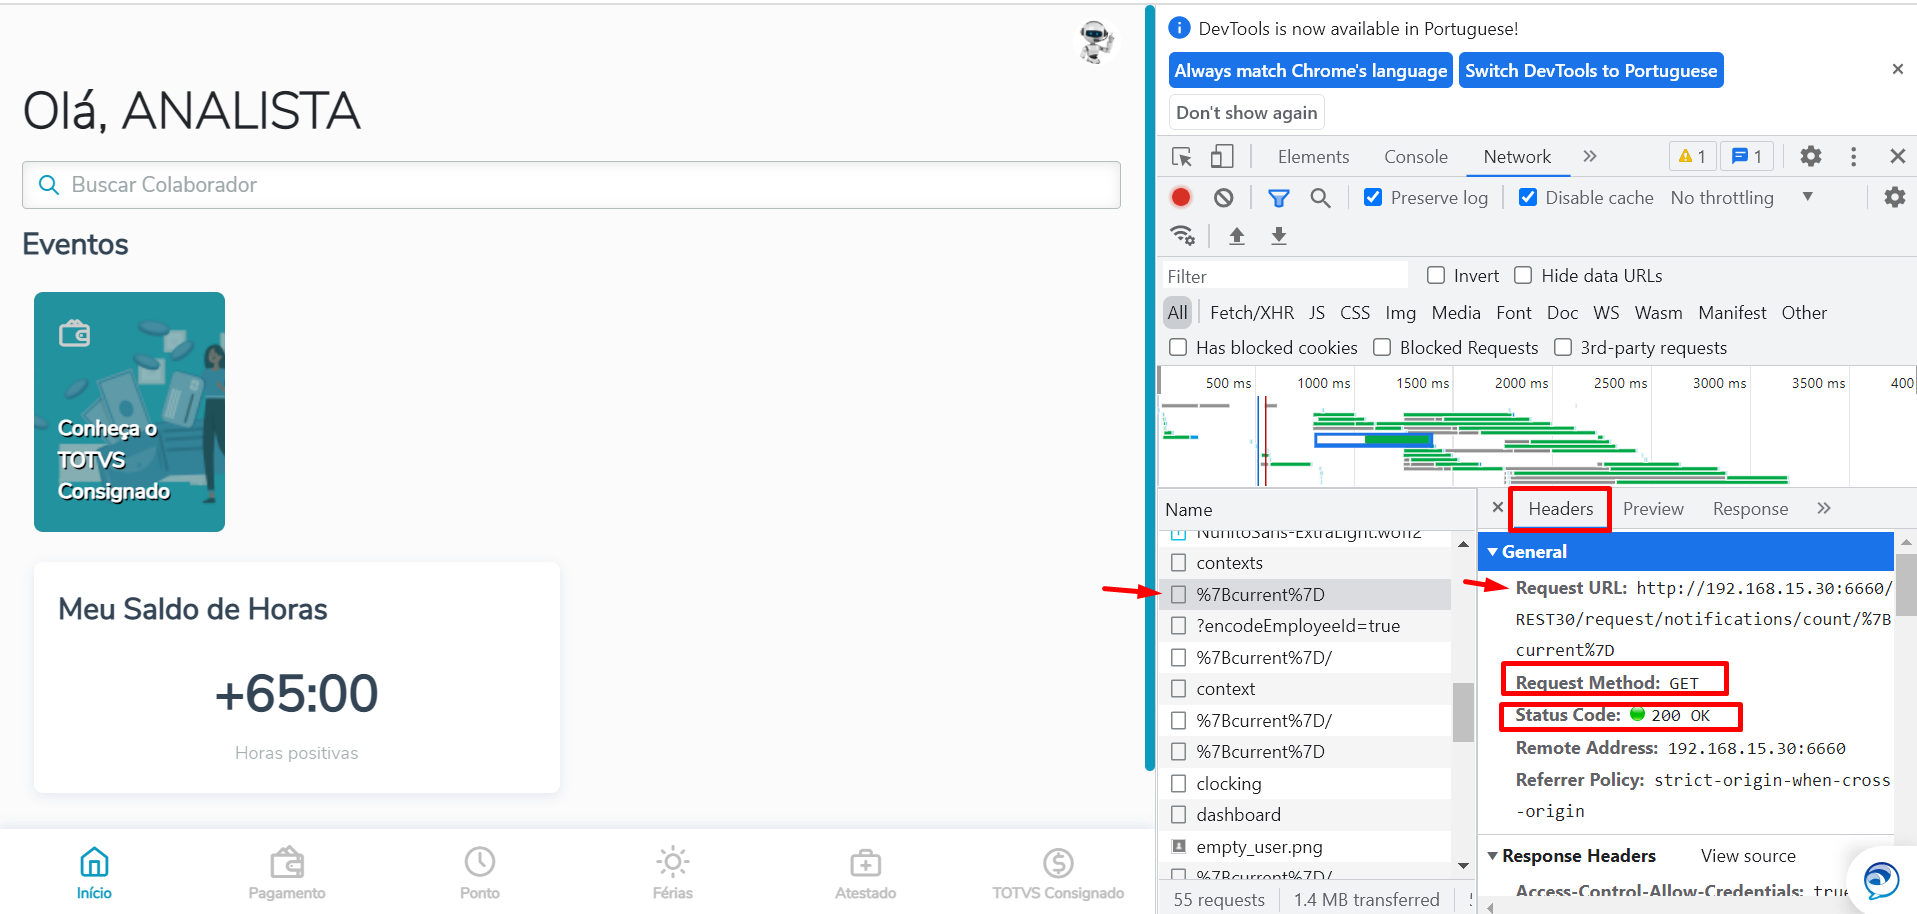Toggle the Preserve log checkbox
Image resolution: width=1917 pixels, height=914 pixels.
pos(1373,197)
